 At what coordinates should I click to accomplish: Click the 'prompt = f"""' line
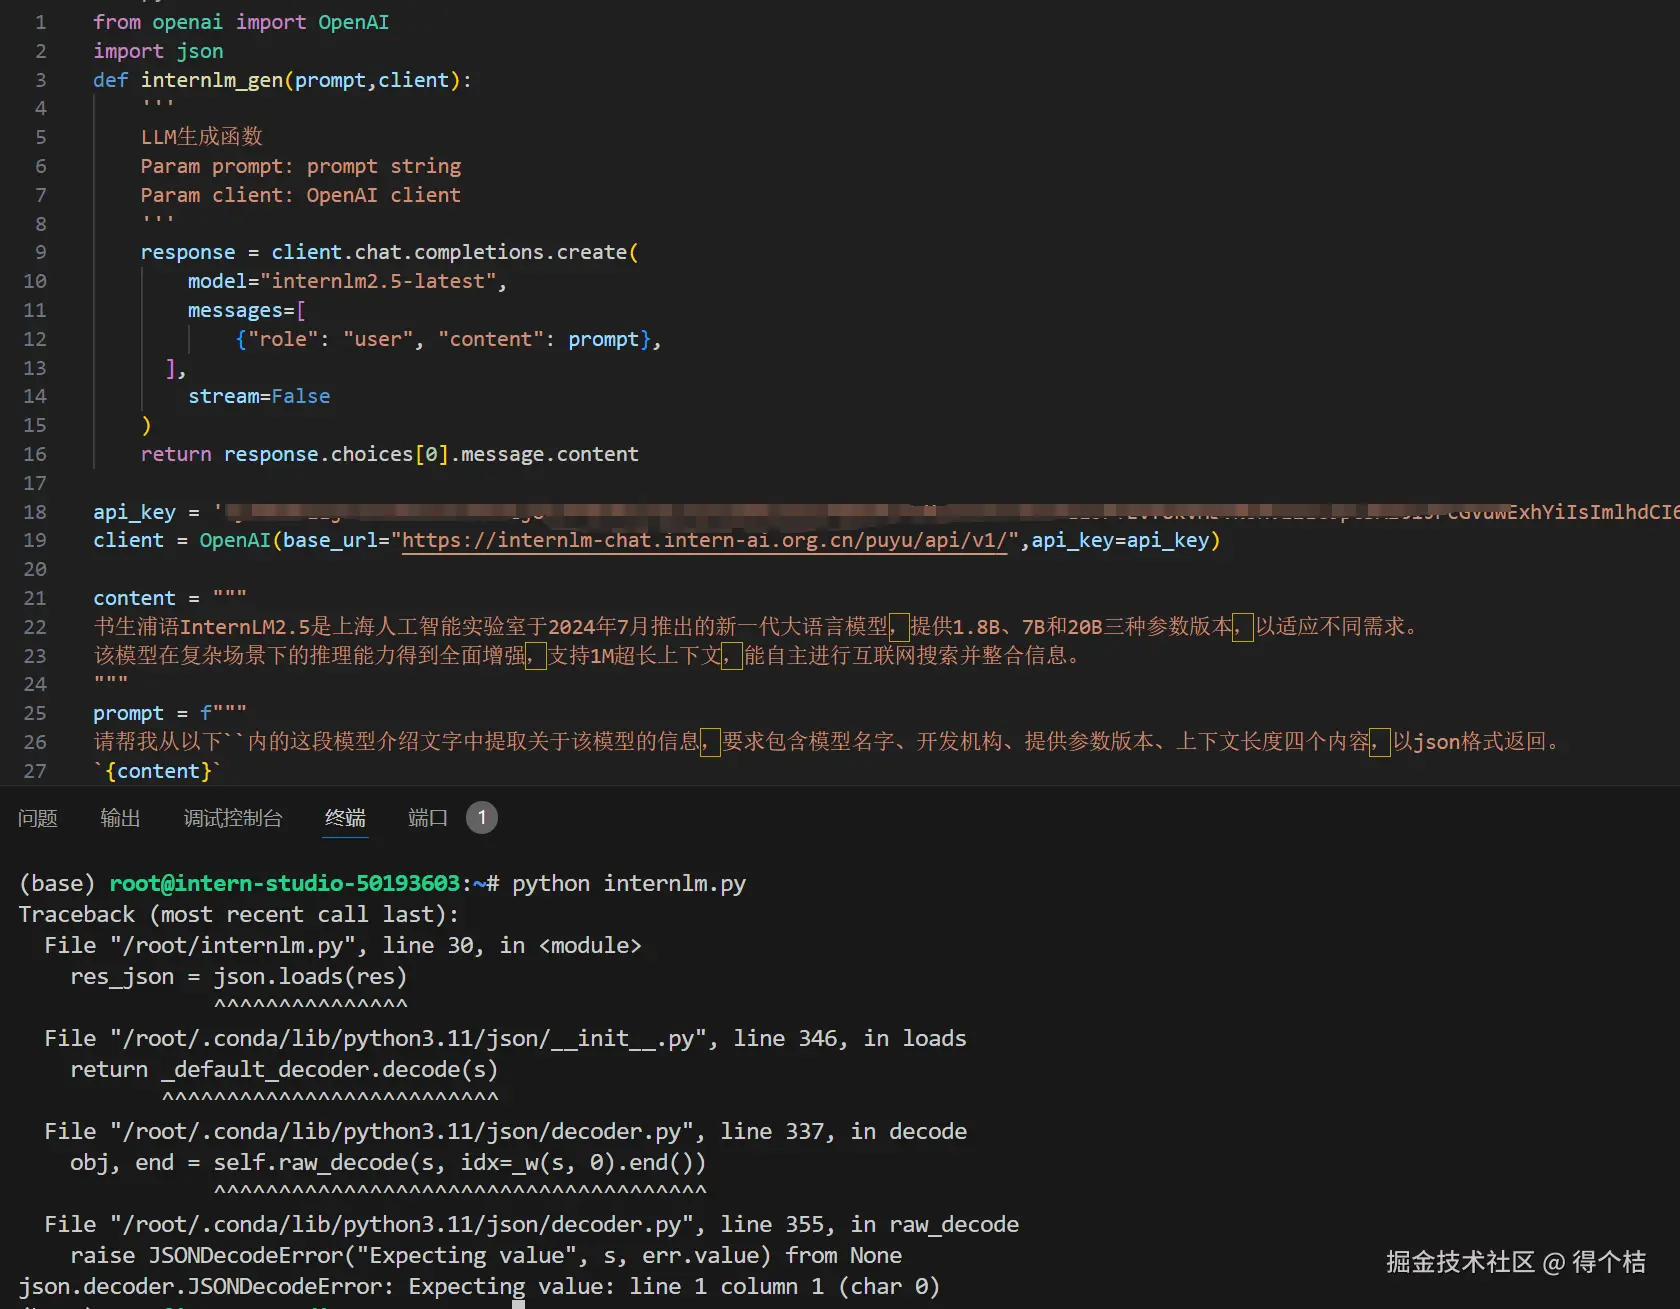[170, 713]
